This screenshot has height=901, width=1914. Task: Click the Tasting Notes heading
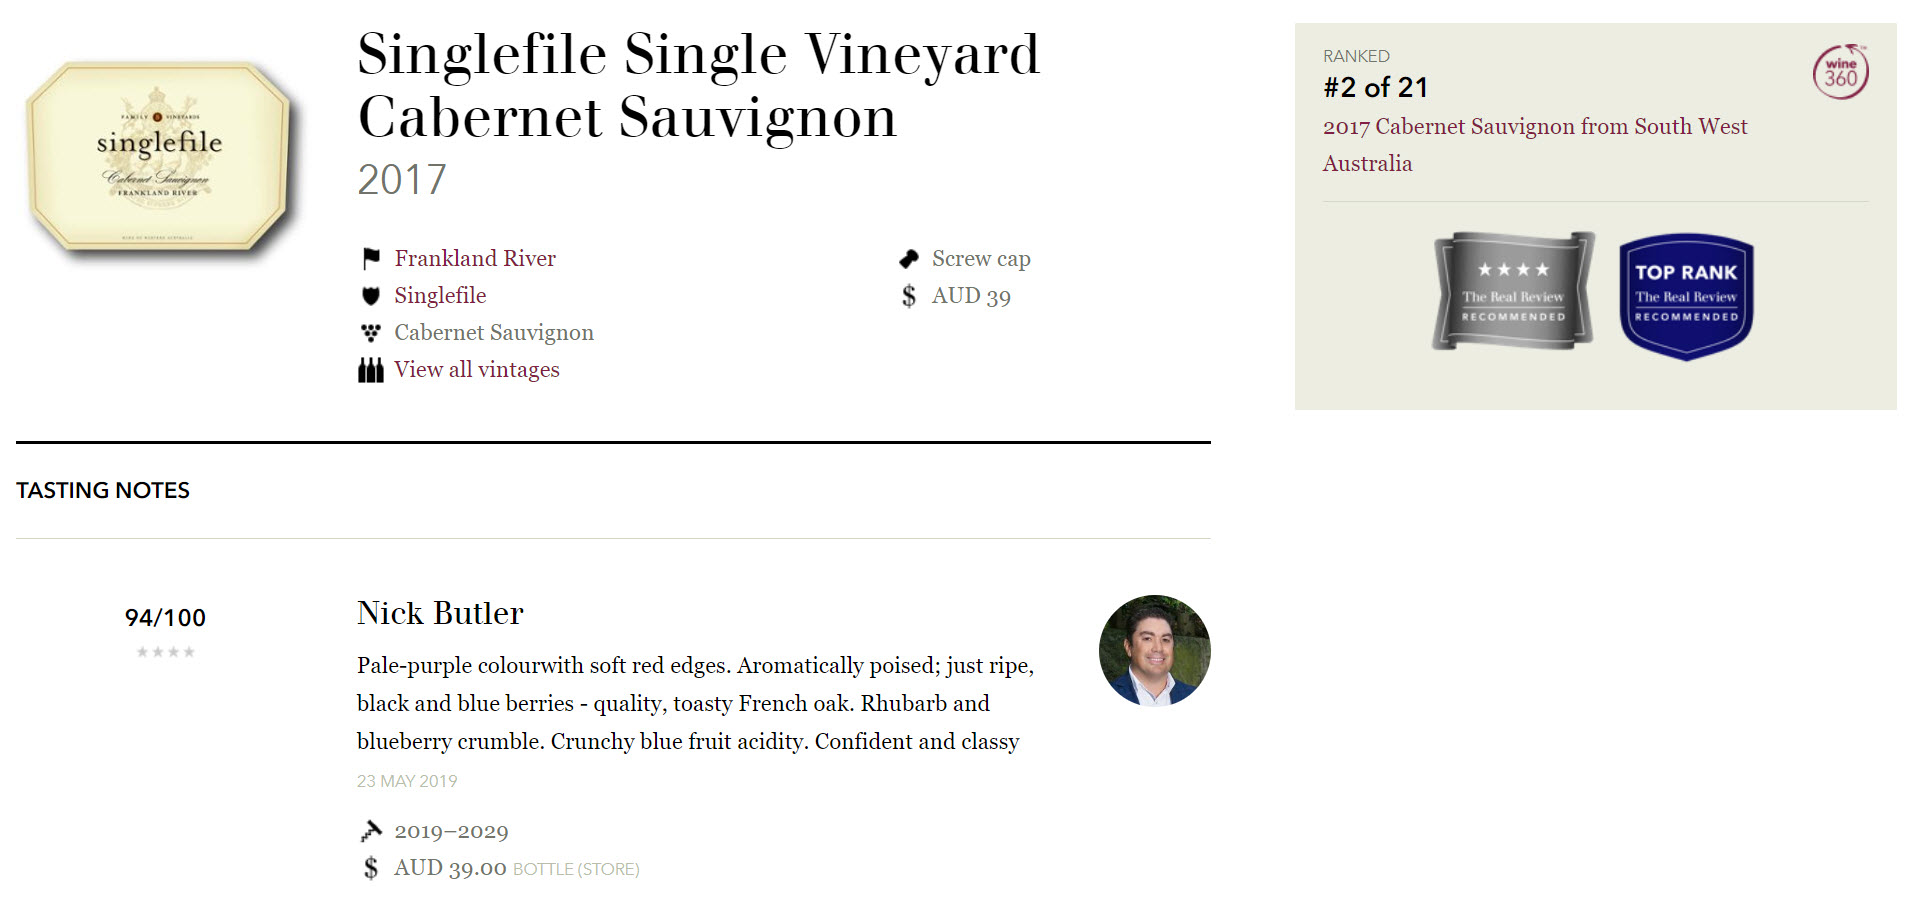coord(103,490)
